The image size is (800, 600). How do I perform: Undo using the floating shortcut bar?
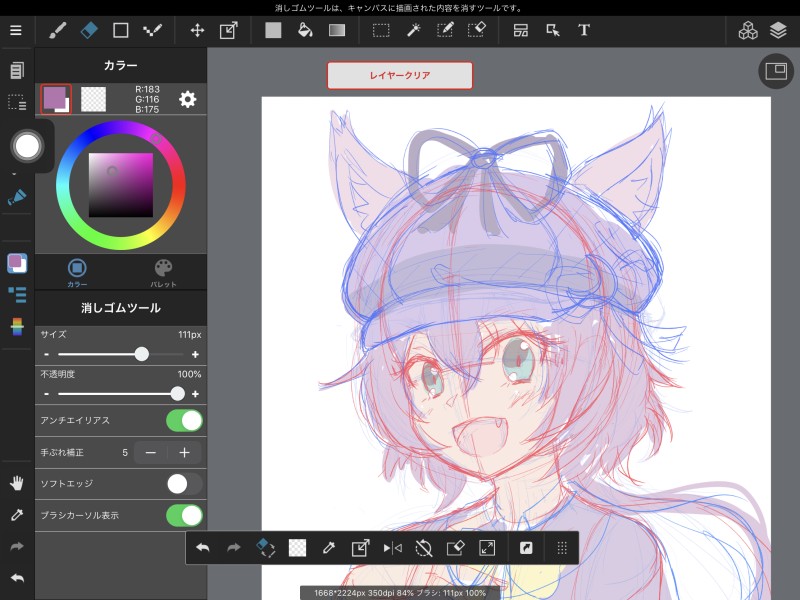click(x=203, y=548)
